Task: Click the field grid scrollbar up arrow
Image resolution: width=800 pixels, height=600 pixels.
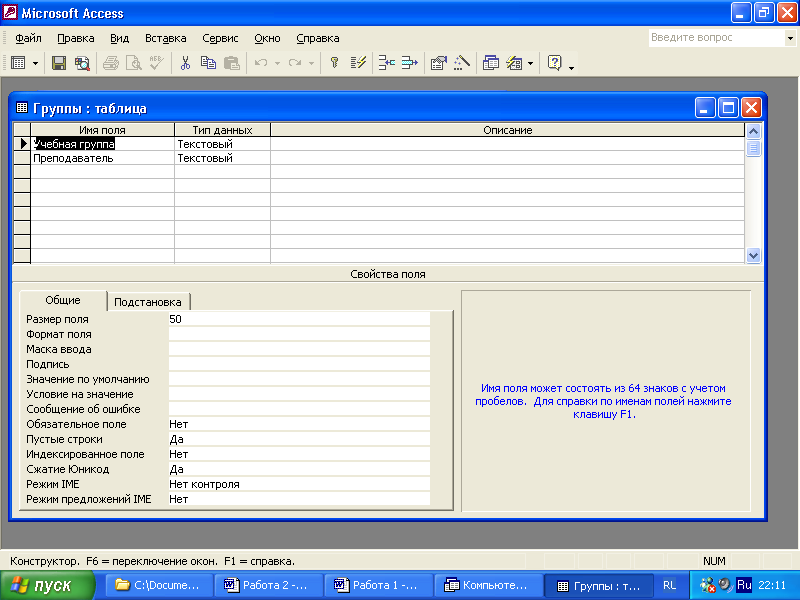Action: click(x=754, y=131)
